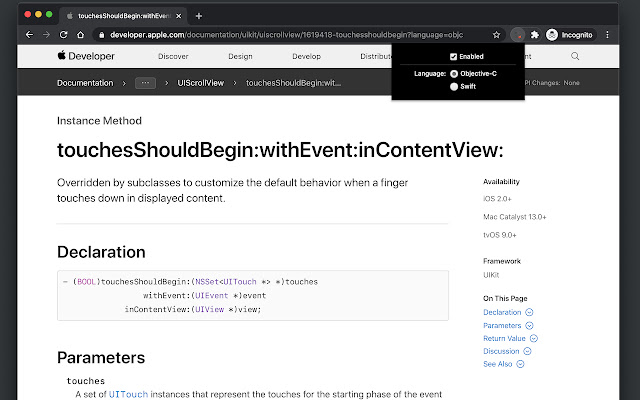Jump to Return Value via its arrow icon

533,338
